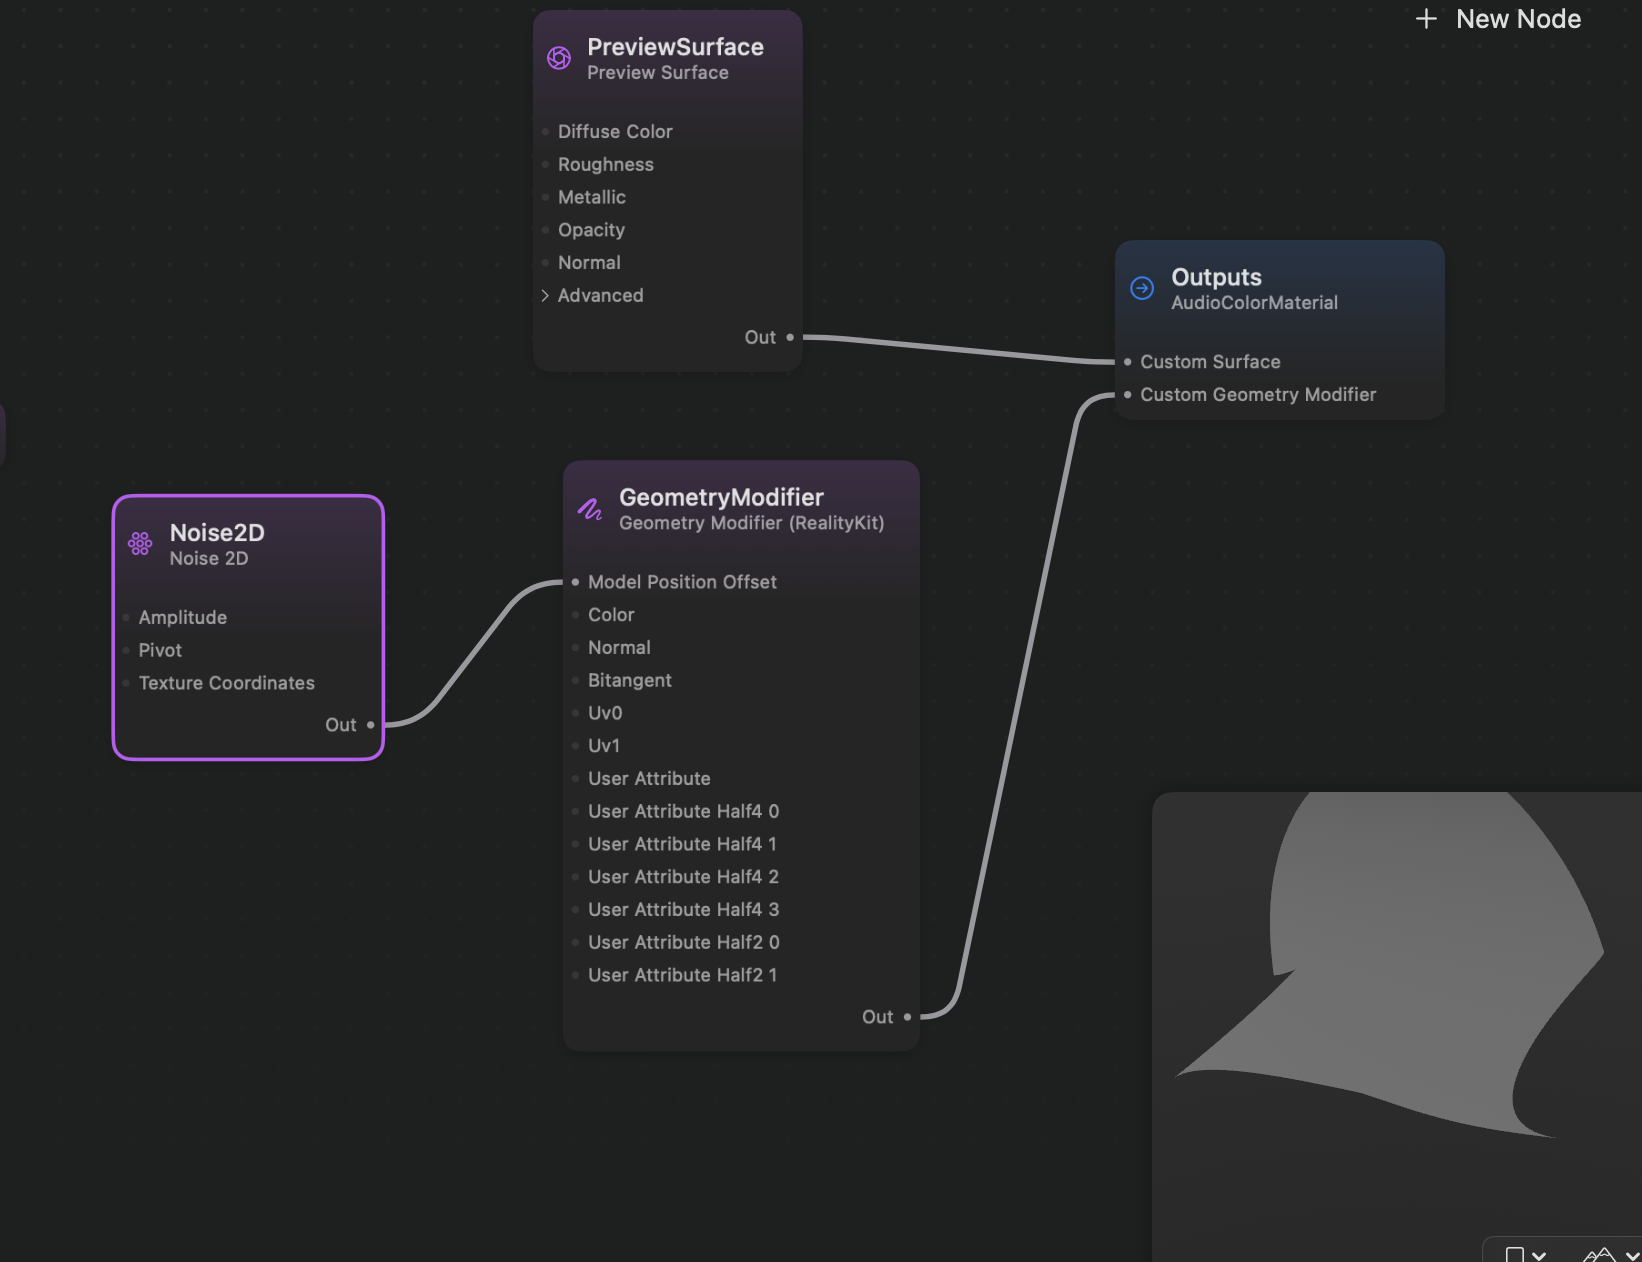Viewport: 1642px width, 1262px height.
Task: Select the GeometryModifier node title
Action: tap(721, 497)
